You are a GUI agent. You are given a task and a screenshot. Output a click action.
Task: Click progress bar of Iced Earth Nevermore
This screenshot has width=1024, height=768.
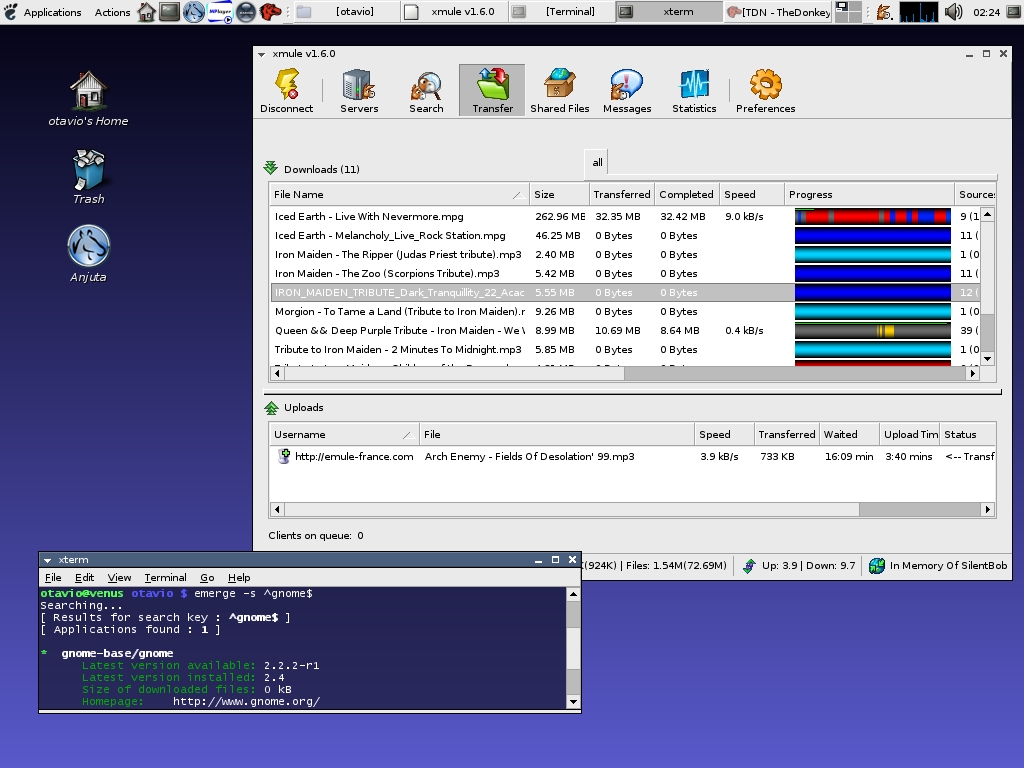point(872,216)
